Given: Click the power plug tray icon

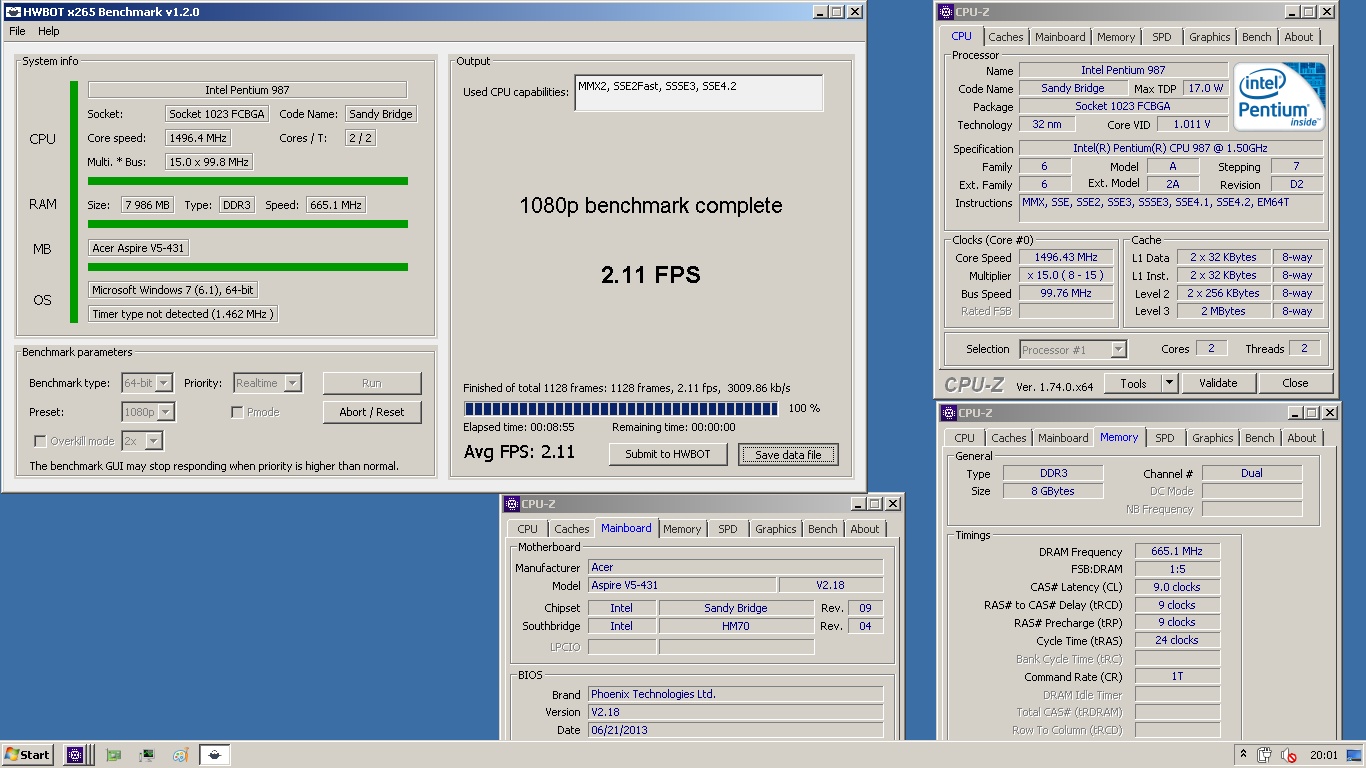Looking at the screenshot, I should tap(1265, 755).
